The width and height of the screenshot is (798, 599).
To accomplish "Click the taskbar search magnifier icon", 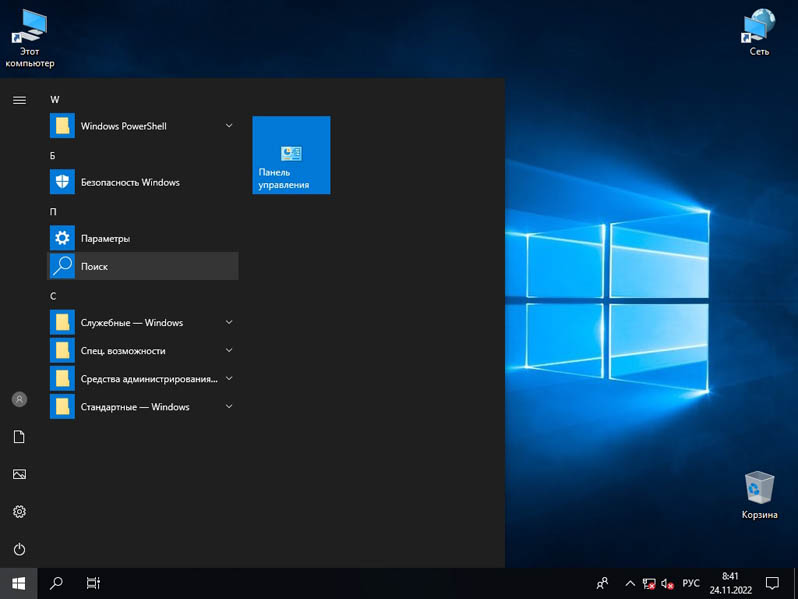I will [56, 583].
